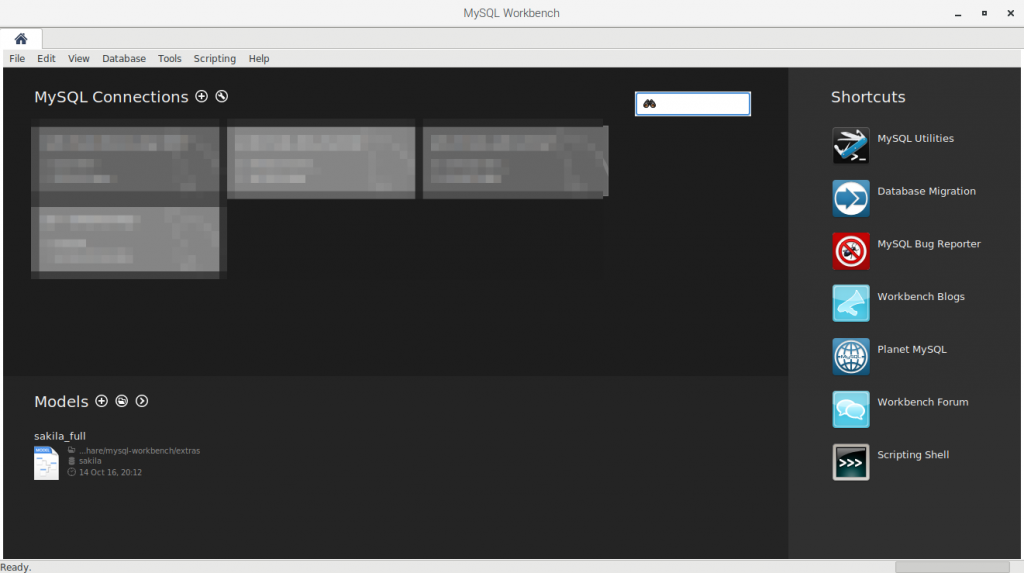Open the Planet MySQL globe icon
This screenshot has height=573, width=1024.
pos(851,356)
